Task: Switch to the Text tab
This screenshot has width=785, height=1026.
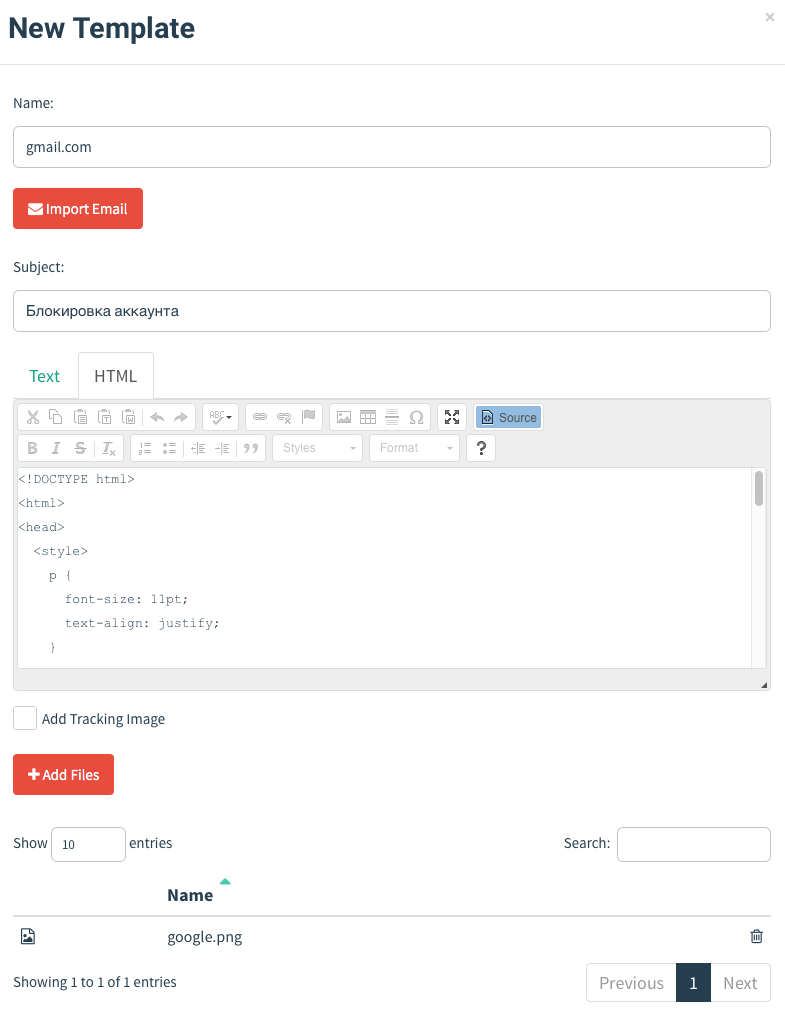Action: (44, 376)
